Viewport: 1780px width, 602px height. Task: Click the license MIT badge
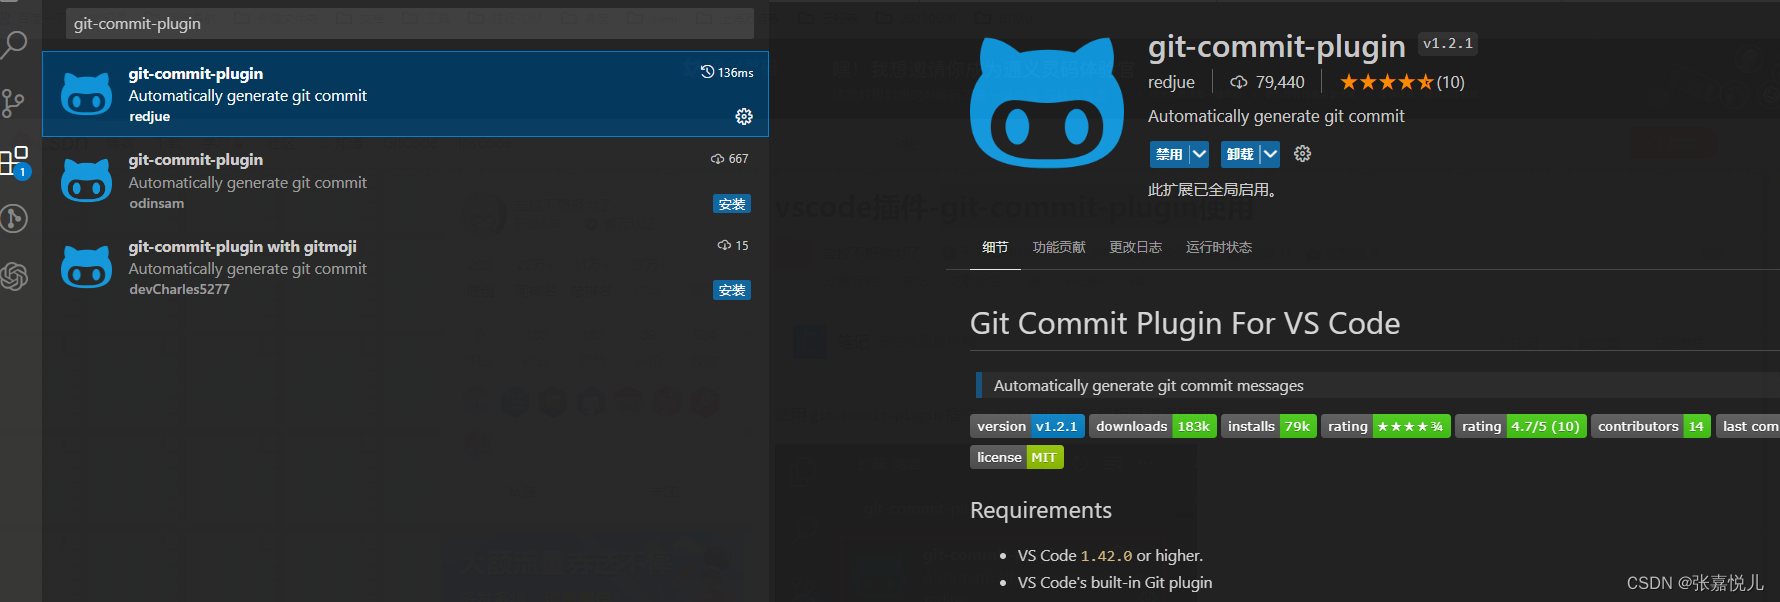(x=1017, y=457)
